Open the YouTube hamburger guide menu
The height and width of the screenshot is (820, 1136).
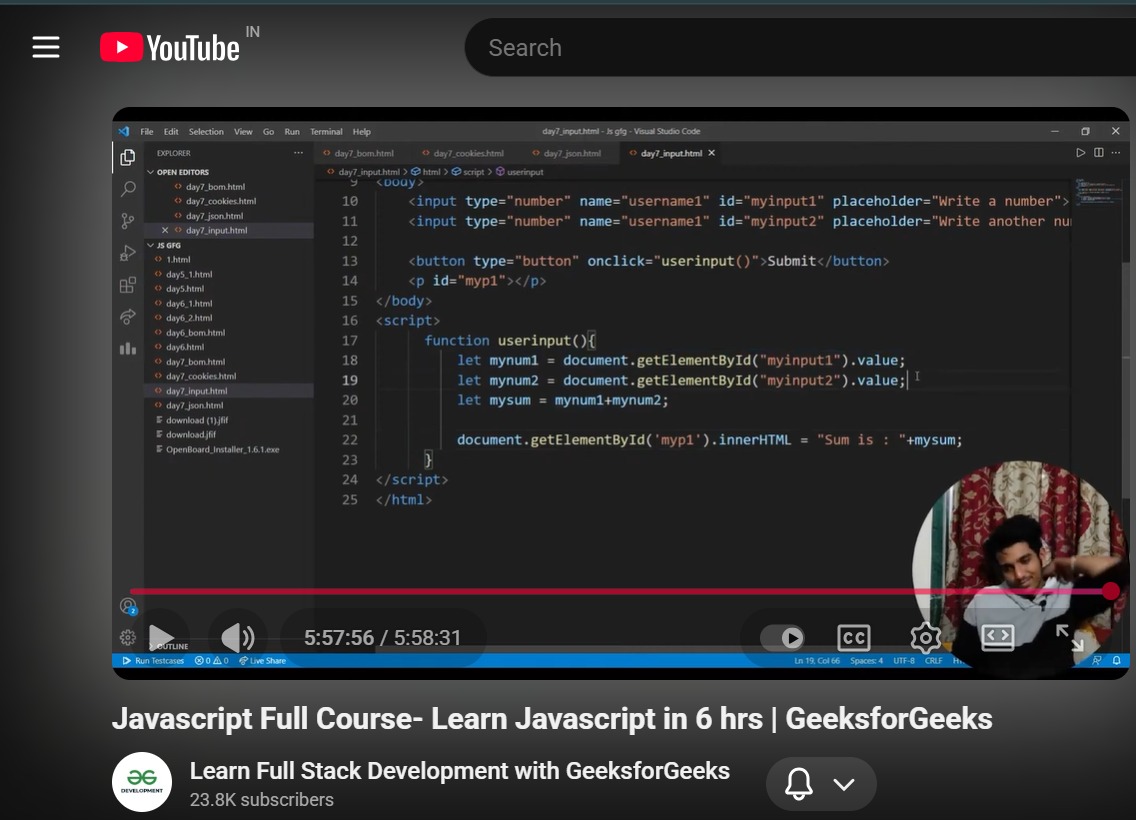[46, 48]
